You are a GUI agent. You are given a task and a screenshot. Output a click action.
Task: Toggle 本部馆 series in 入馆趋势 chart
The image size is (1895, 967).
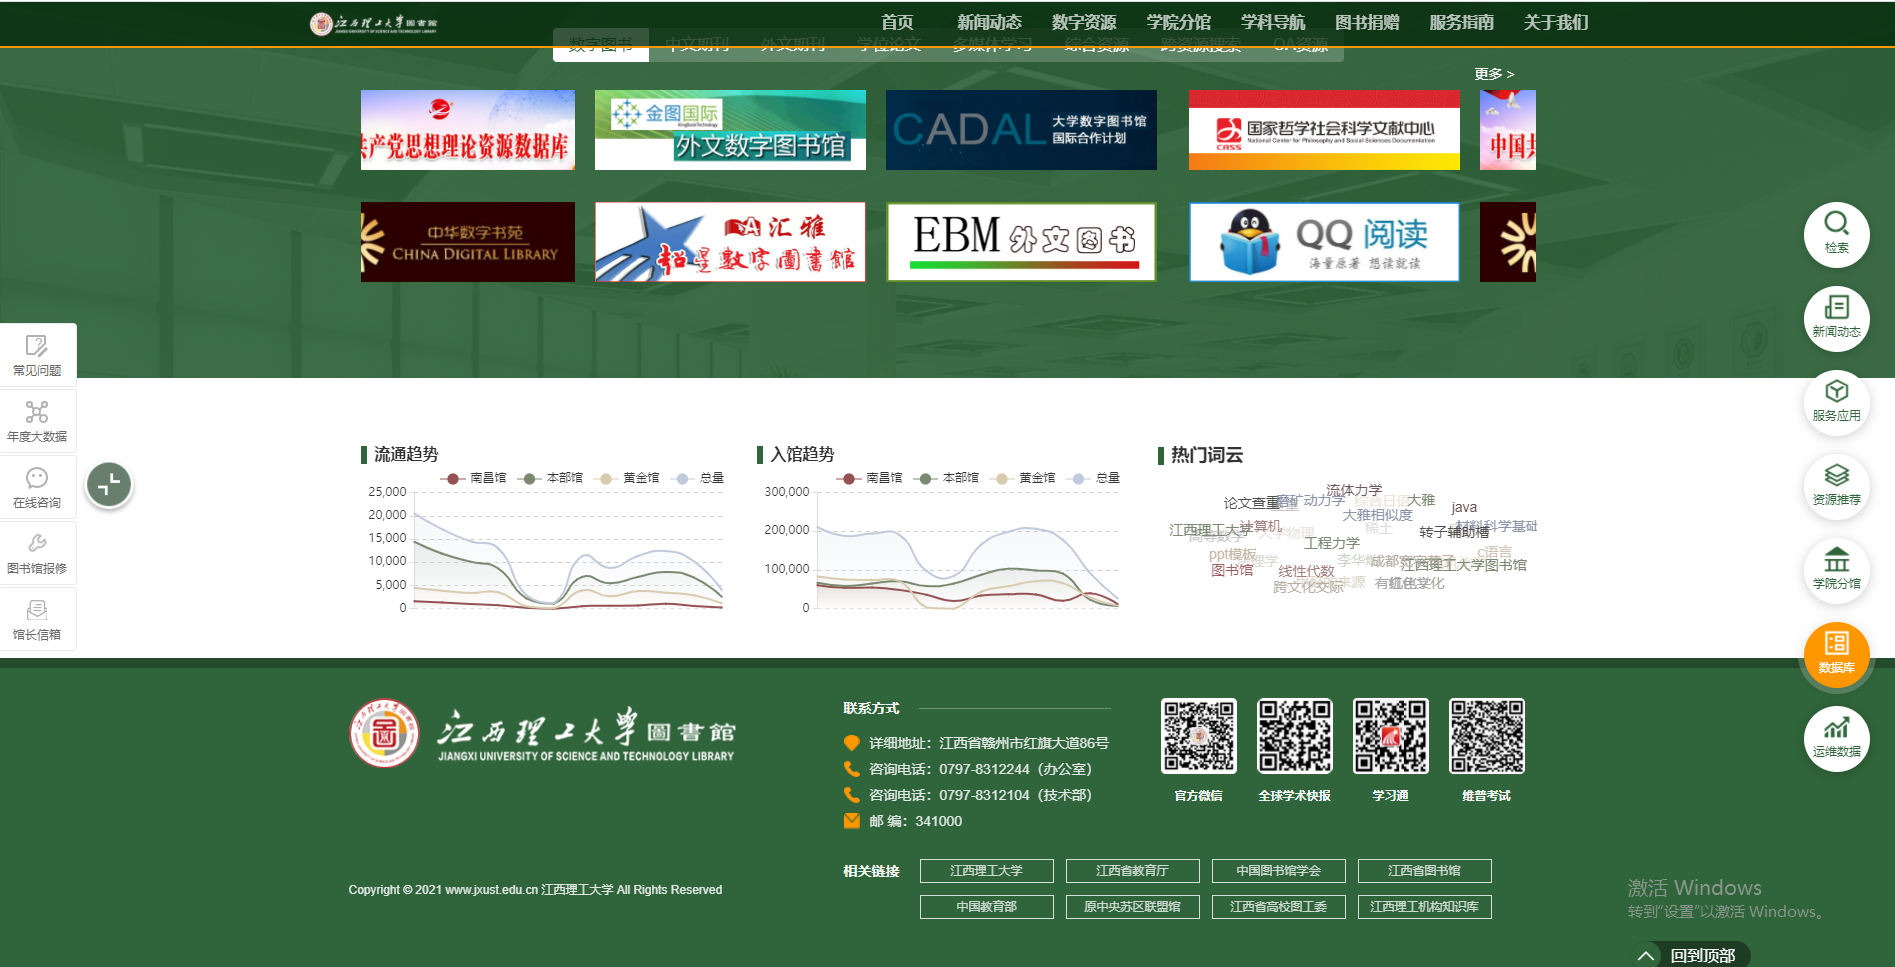[x=948, y=478]
